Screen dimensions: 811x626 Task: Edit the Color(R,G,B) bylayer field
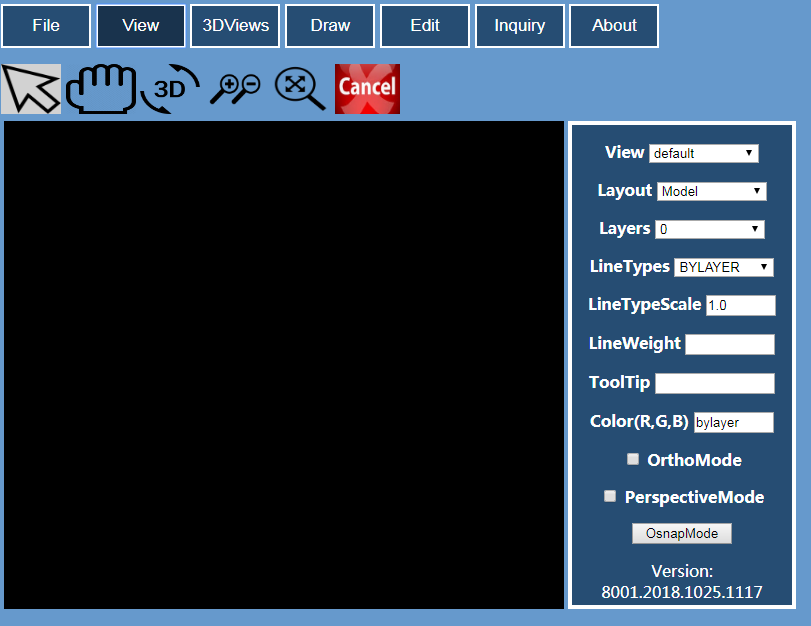tap(733, 422)
